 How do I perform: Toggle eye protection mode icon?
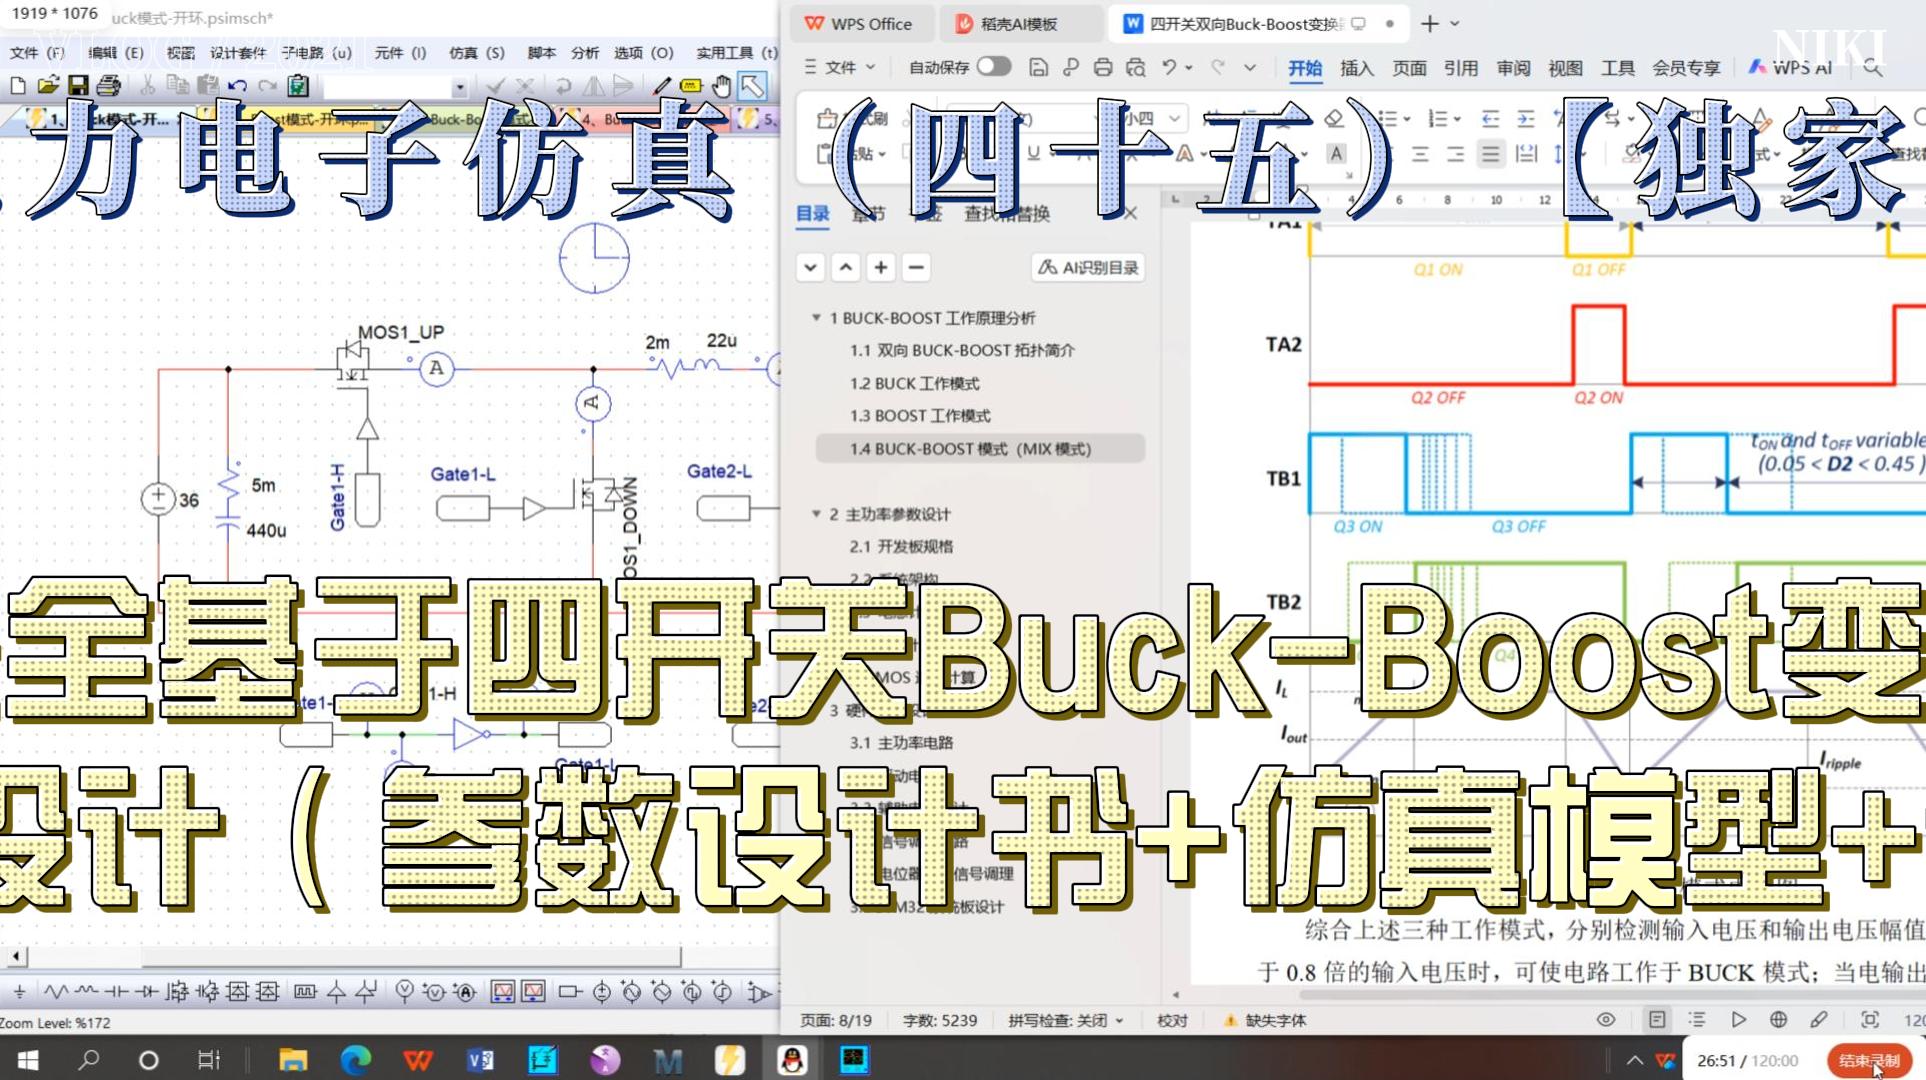1606,1020
